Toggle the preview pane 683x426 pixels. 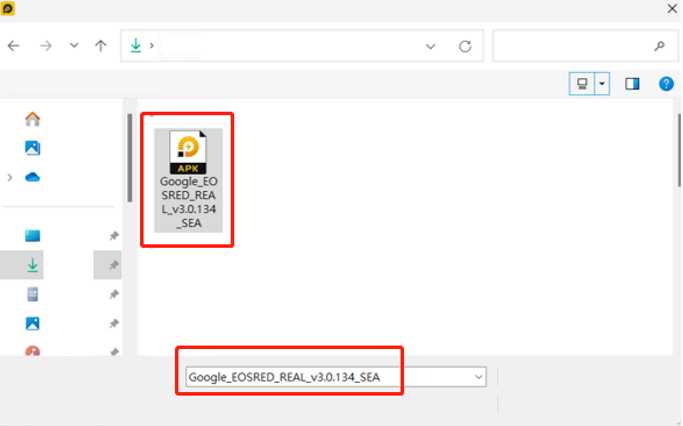632,84
